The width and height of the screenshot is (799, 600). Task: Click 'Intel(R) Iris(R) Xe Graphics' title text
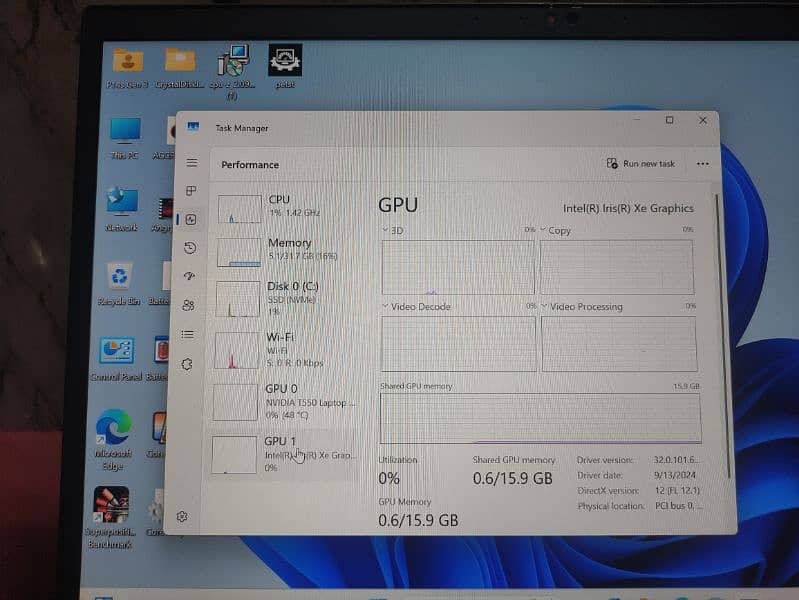(628, 208)
